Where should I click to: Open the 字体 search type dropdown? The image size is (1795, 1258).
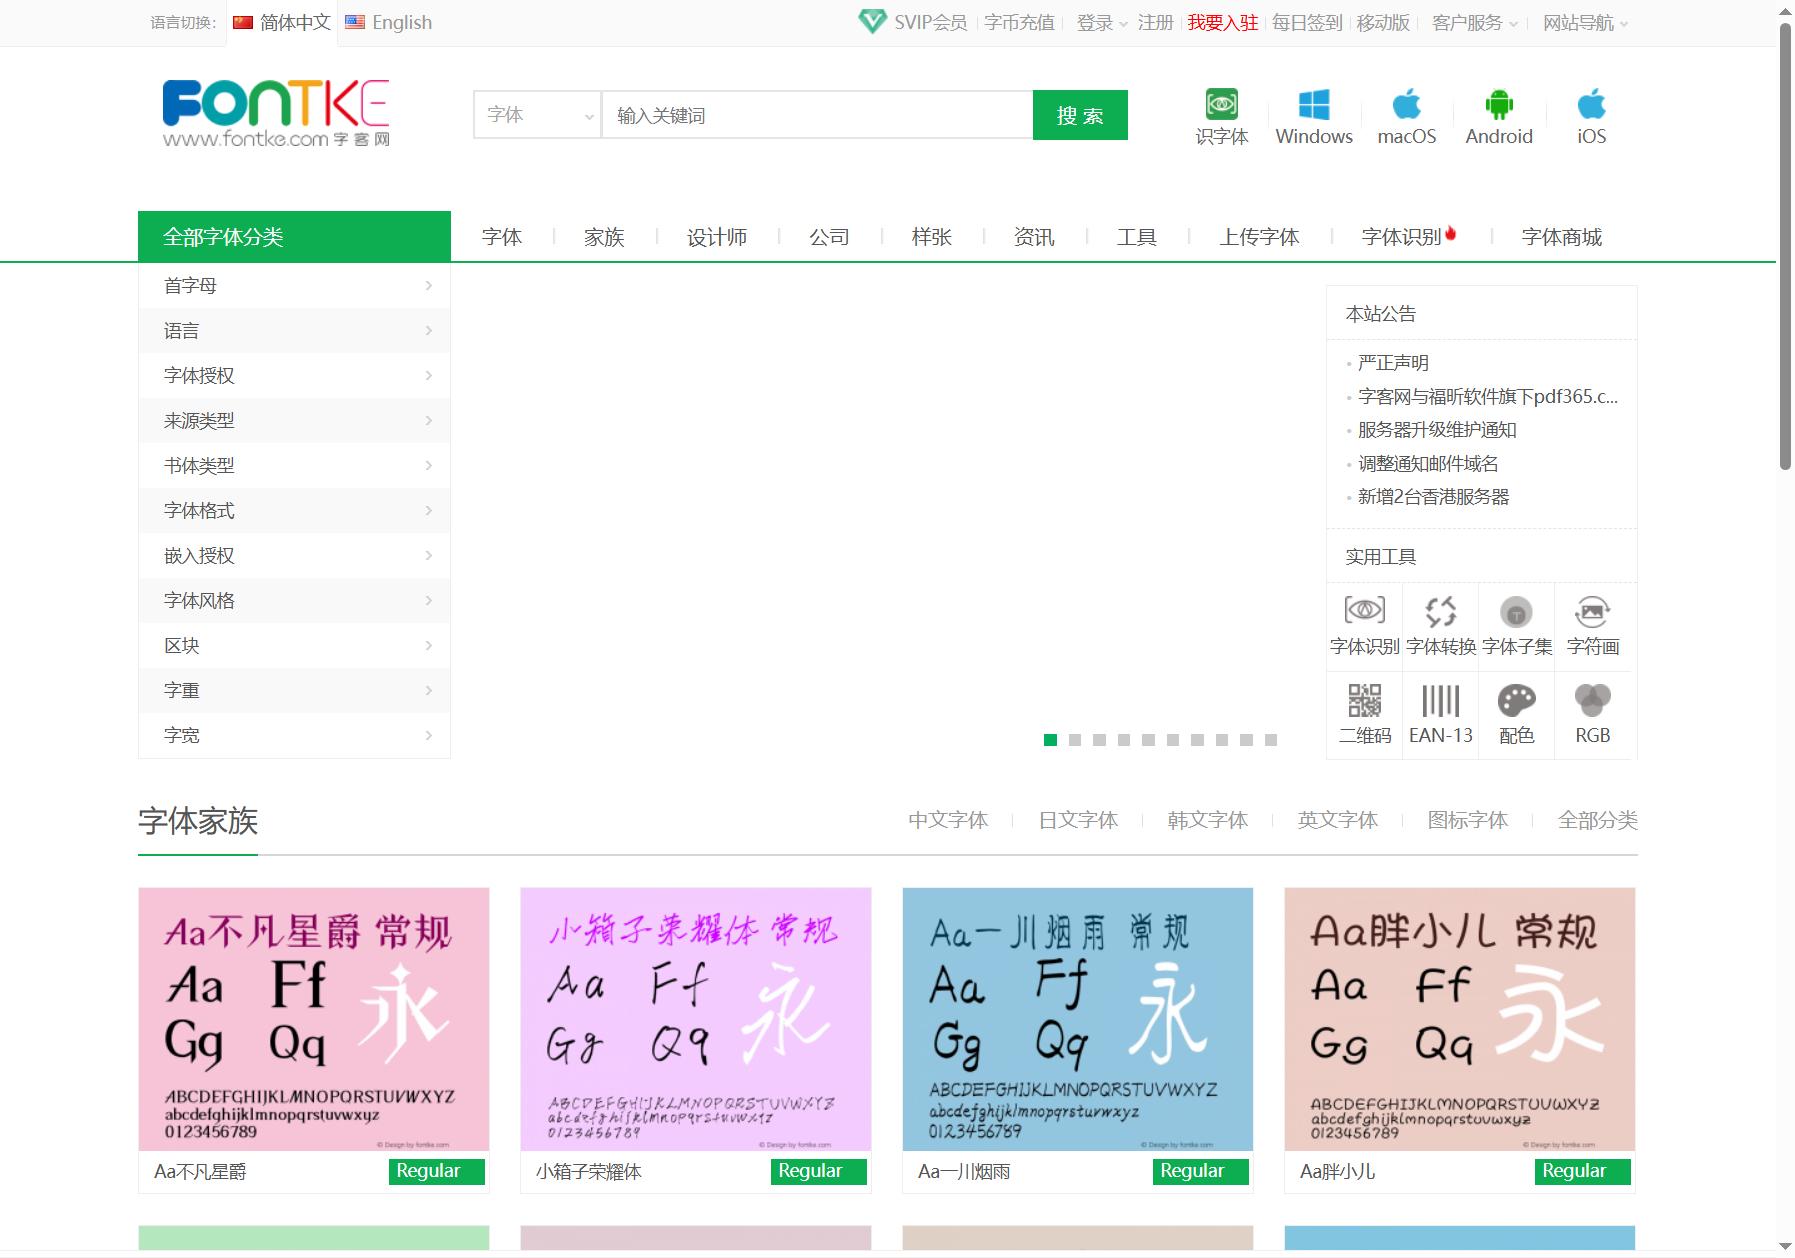537,115
